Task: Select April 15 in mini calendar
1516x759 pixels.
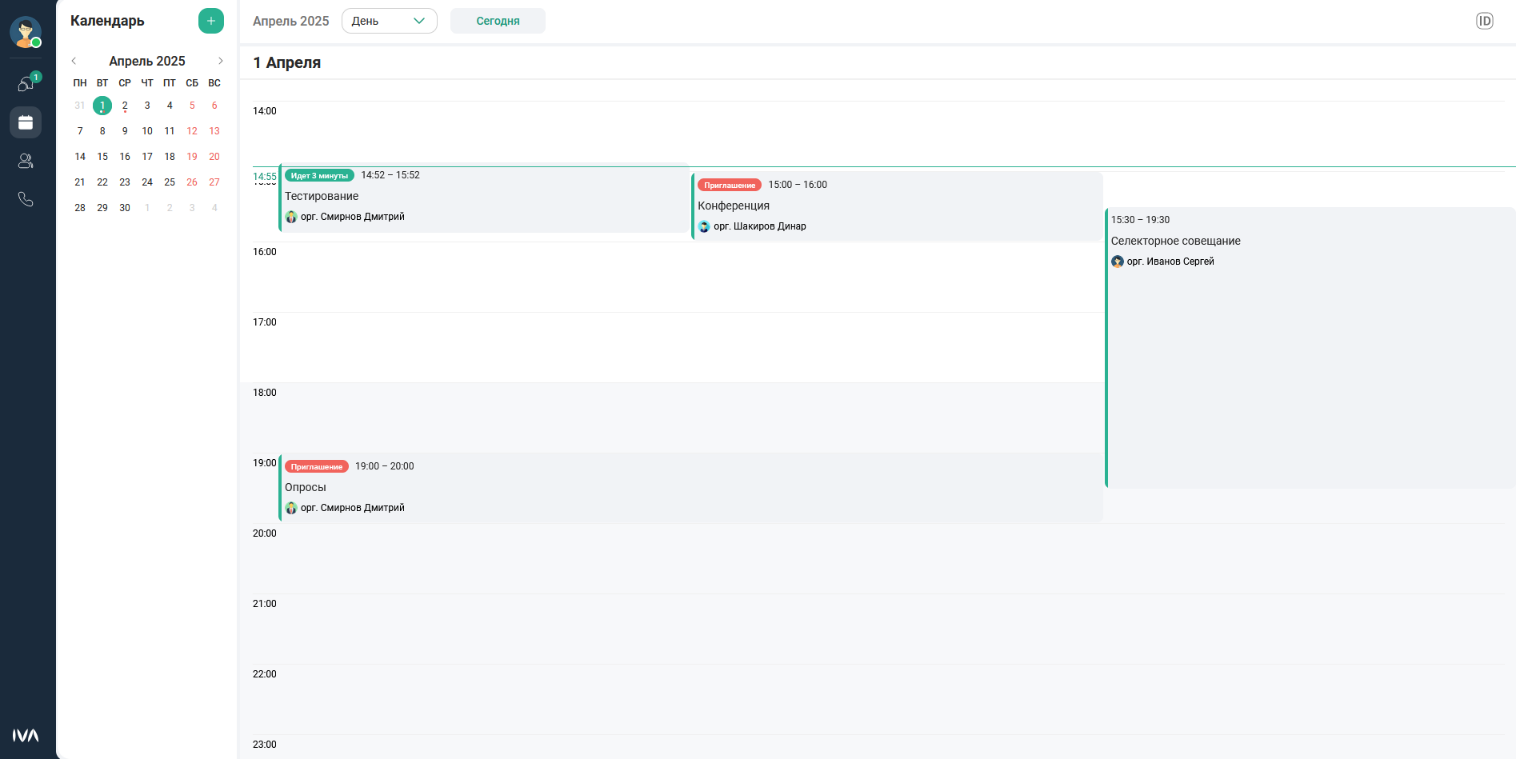Action: coord(102,156)
